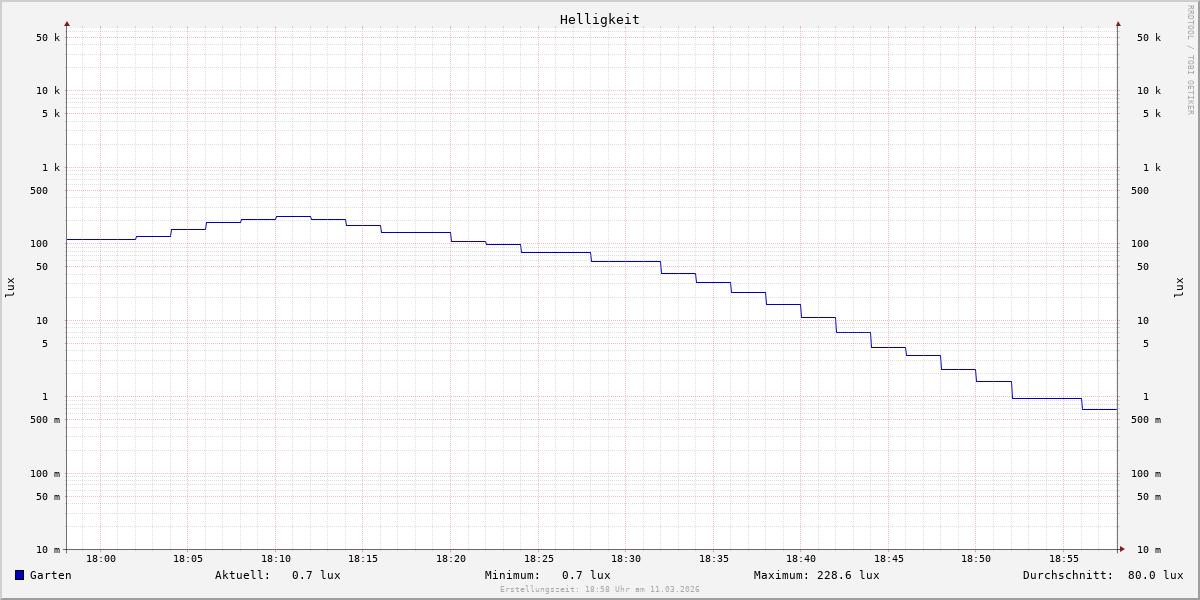This screenshot has width=1200, height=600.
Task: Click the 18:25 time axis label
Action: tap(539, 559)
